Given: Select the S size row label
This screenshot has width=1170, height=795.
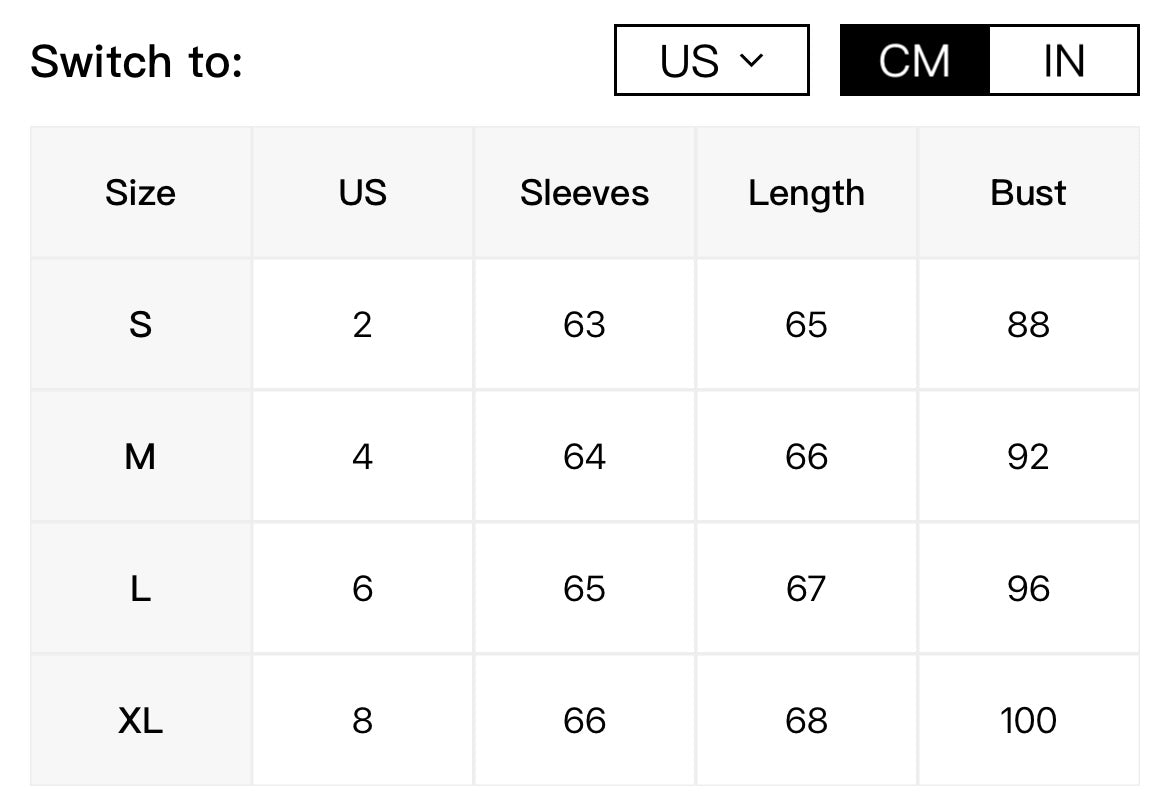Looking at the screenshot, I should tap(140, 325).
